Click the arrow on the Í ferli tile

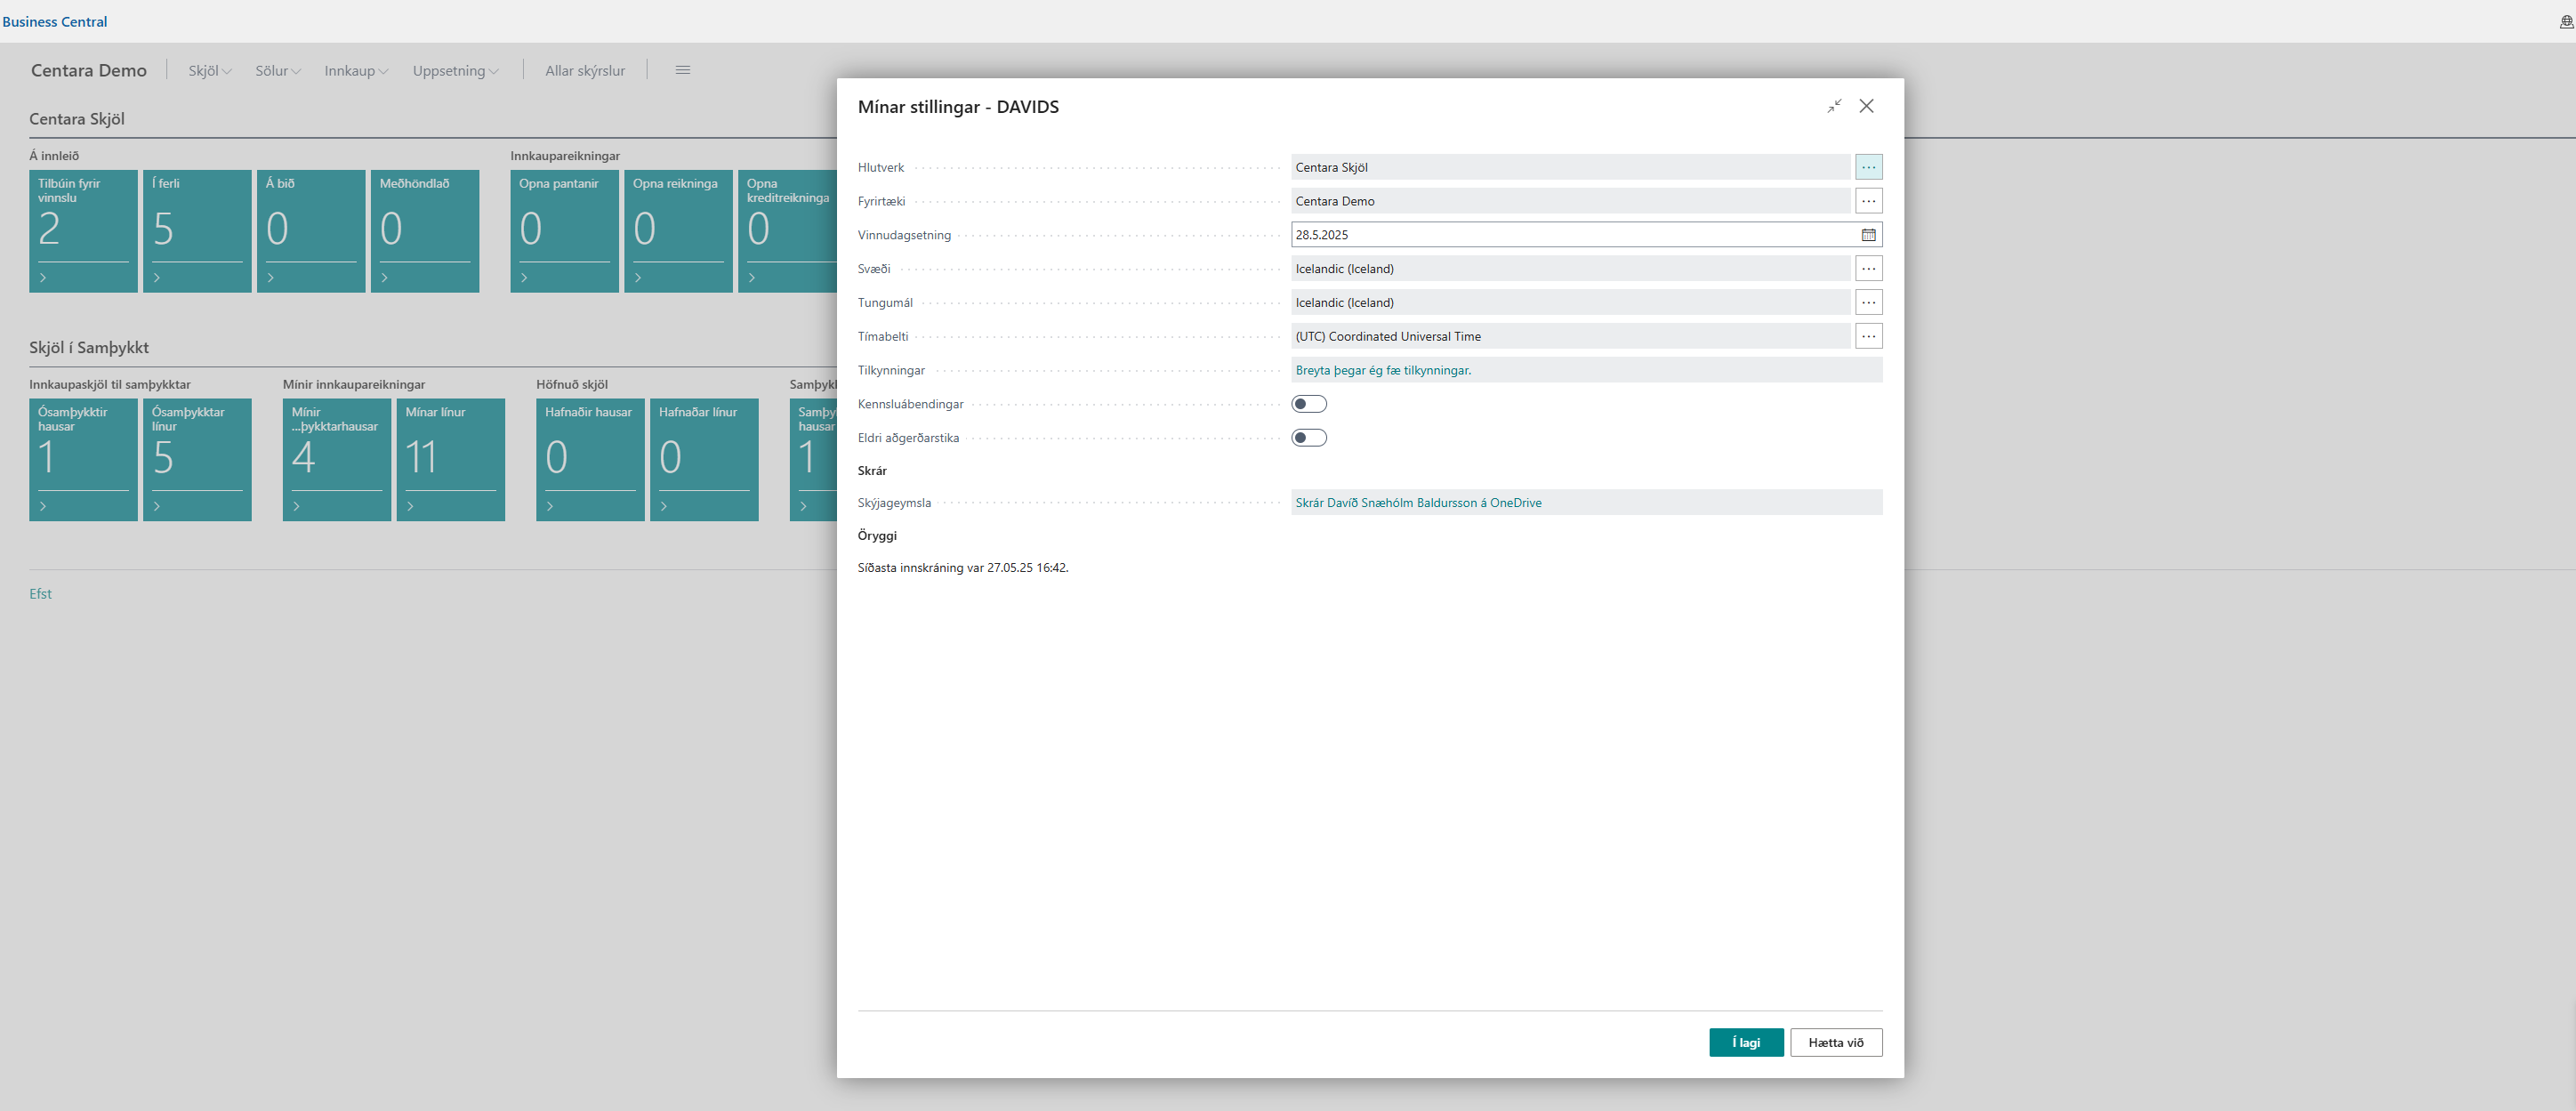(x=157, y=278)
